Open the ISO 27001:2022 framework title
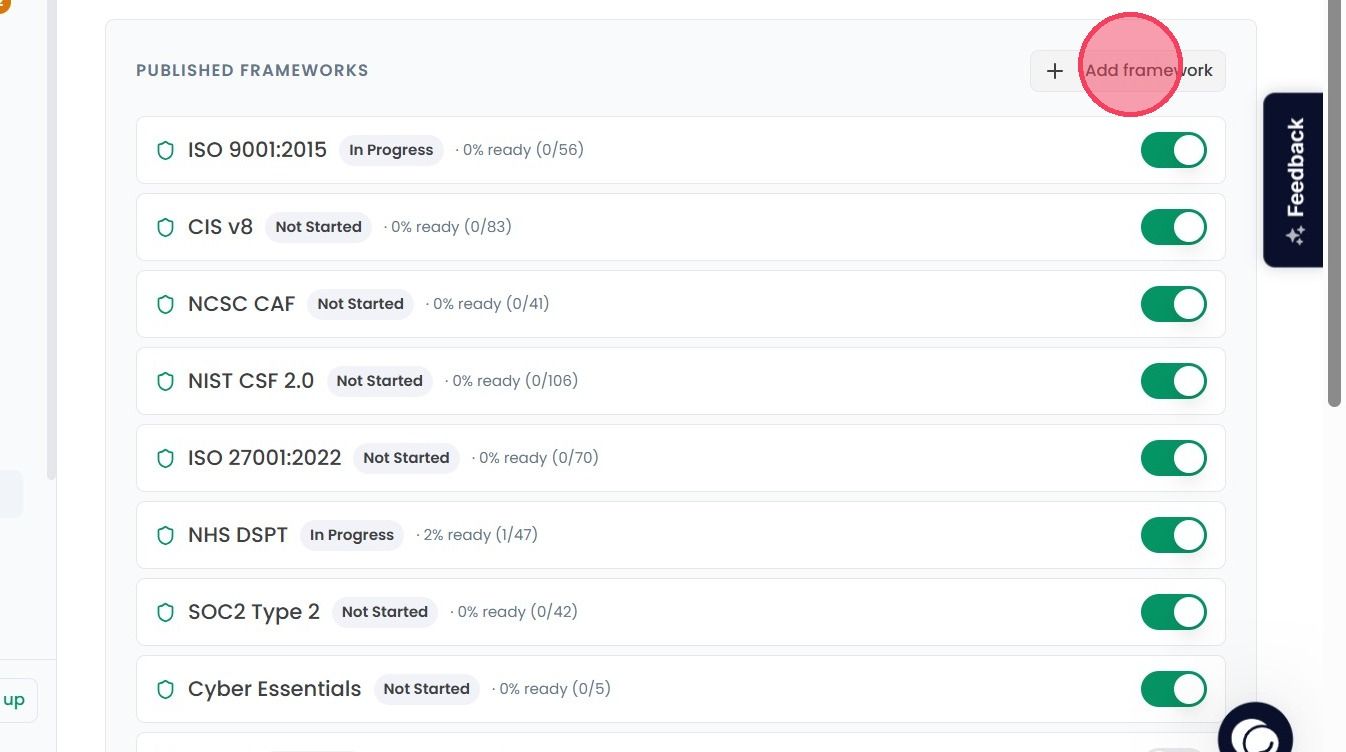 (x=264, y=458)
